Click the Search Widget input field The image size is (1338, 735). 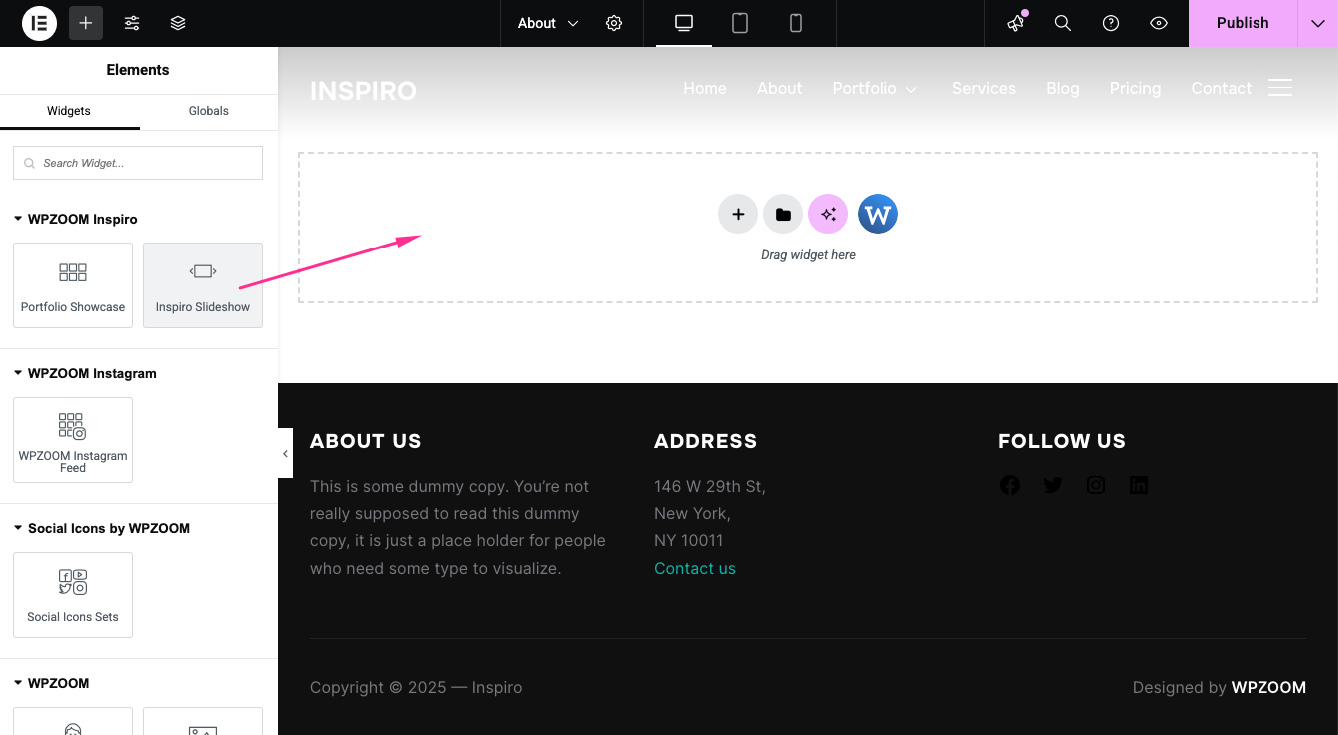pos(138,163)
